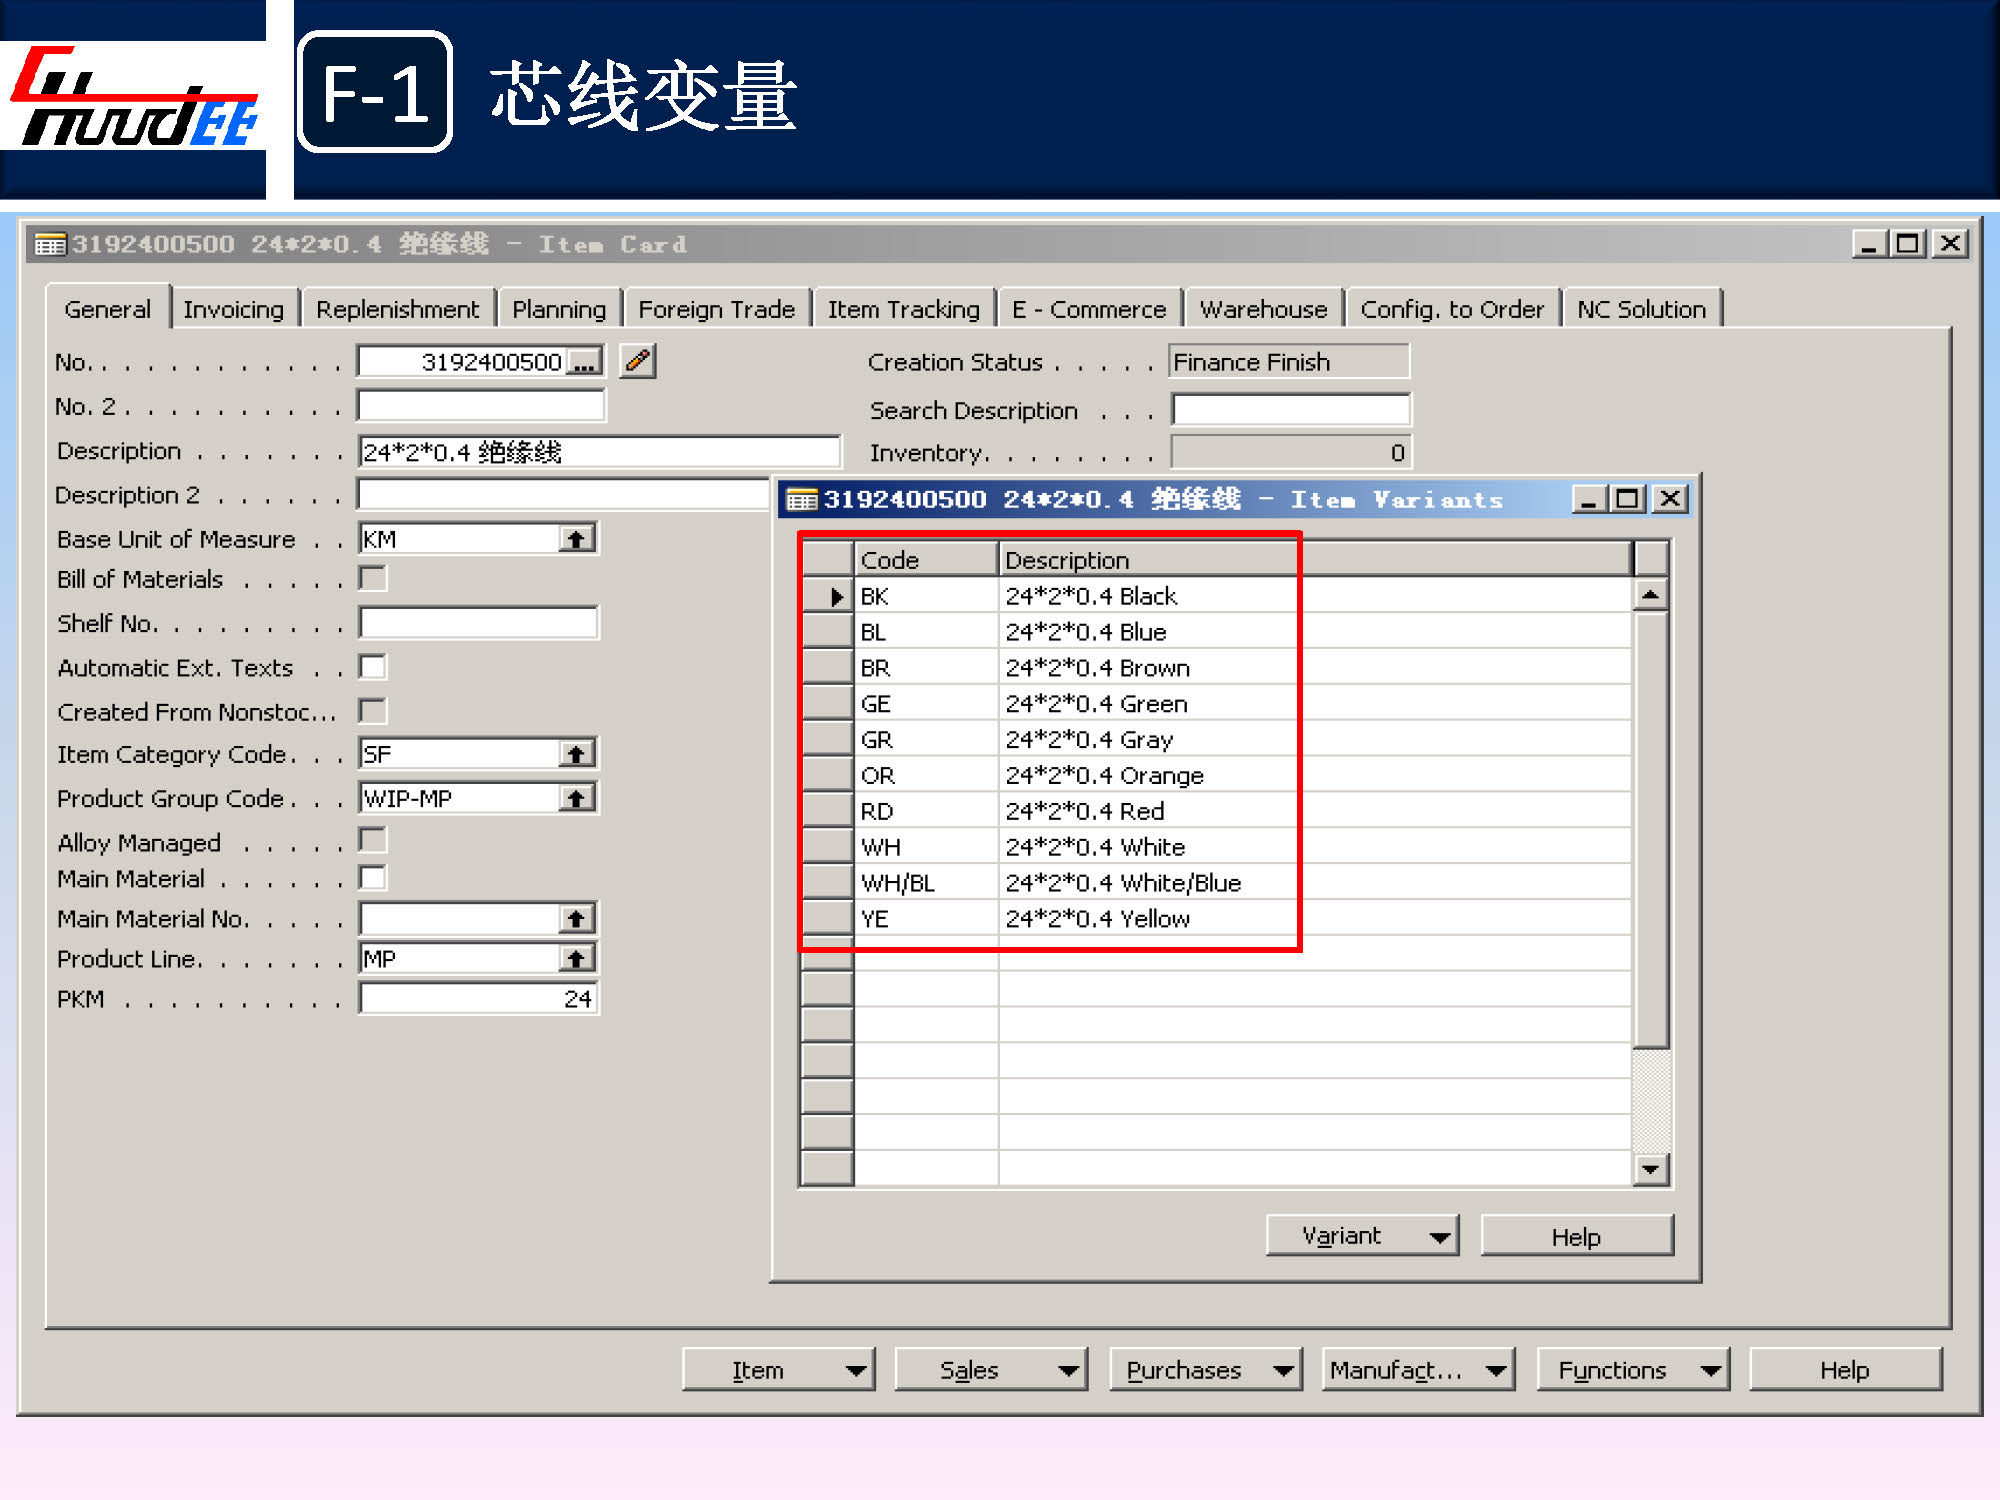Screen dimensions: 2000x1500
Task: Open the Variant dropdown menu button
Action: tap(1362, 1236)
